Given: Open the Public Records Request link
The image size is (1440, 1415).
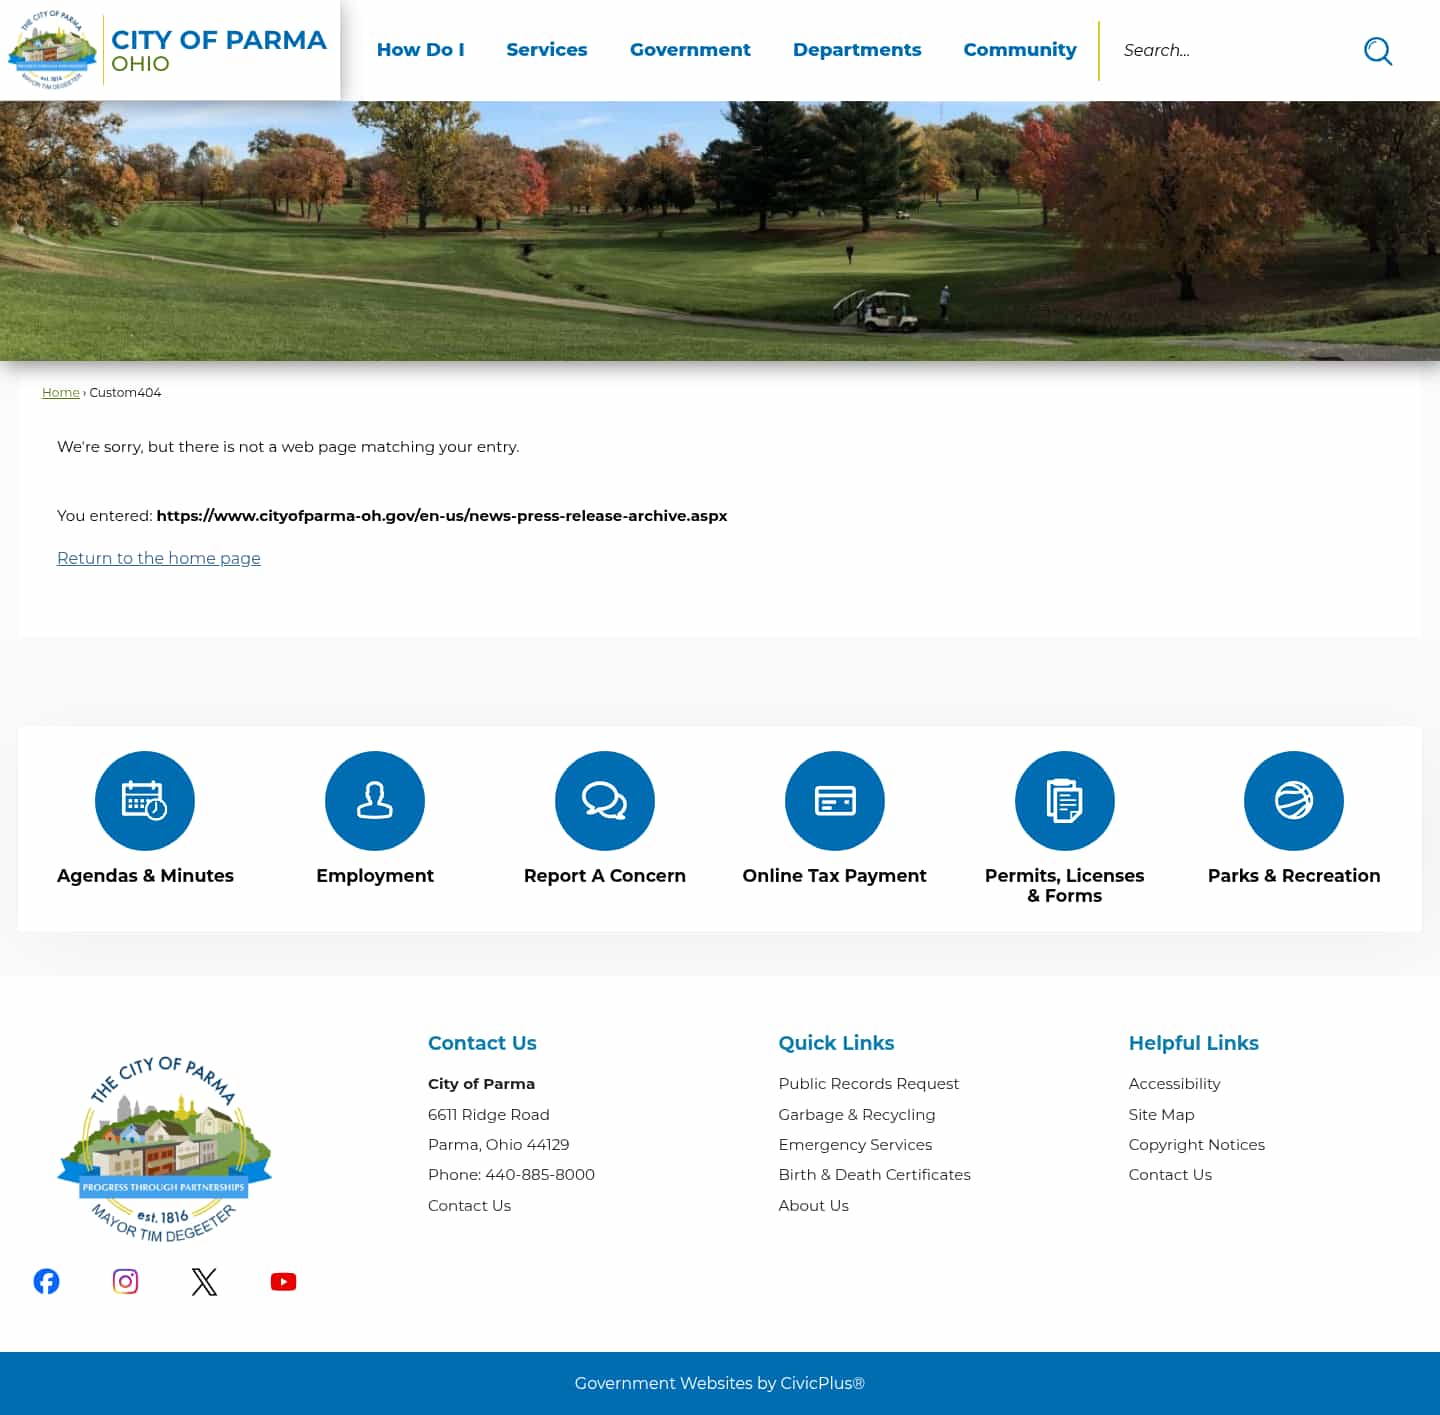Looking at the screenshot, I should 868,1083.
